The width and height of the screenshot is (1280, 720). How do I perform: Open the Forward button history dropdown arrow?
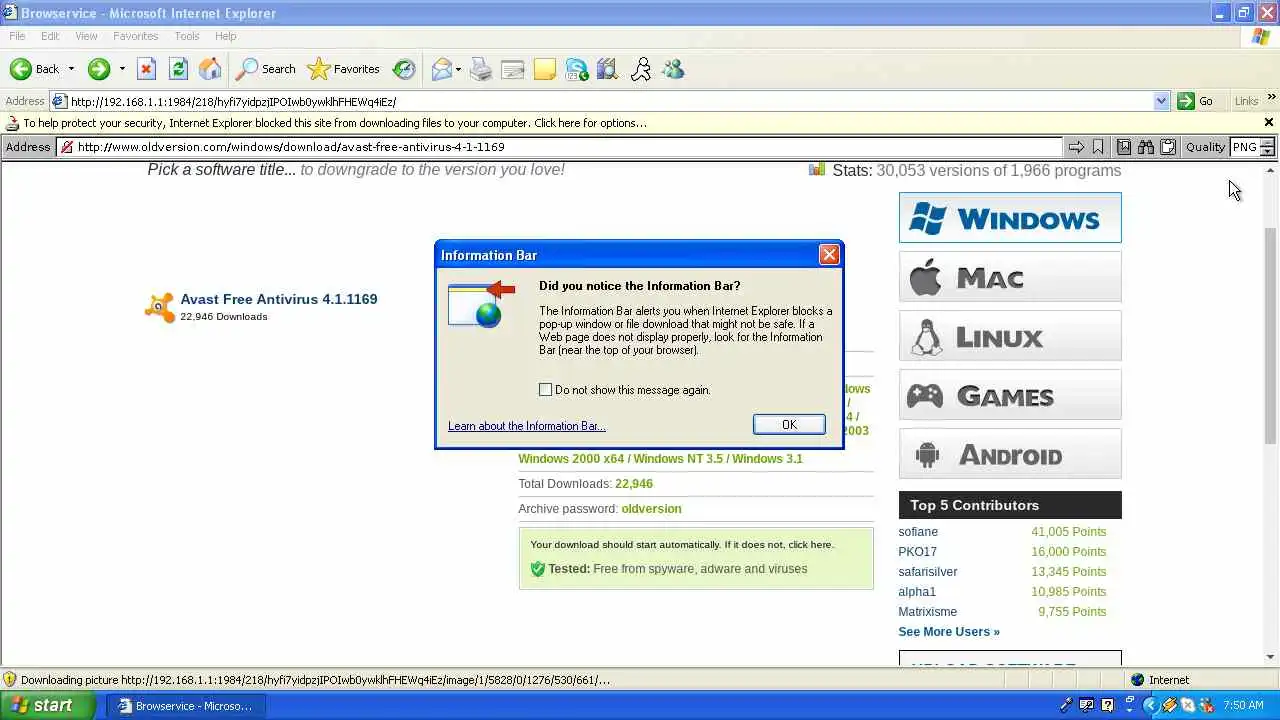point(122,69)
